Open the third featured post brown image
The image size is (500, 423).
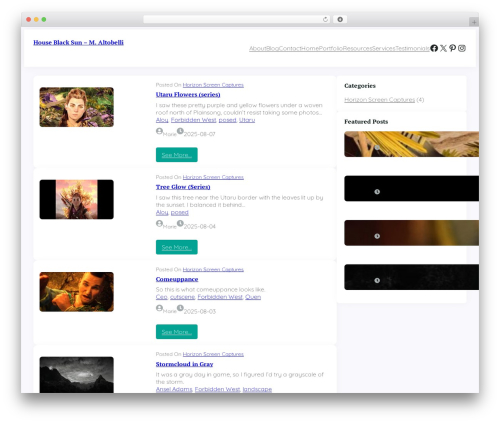412,233
